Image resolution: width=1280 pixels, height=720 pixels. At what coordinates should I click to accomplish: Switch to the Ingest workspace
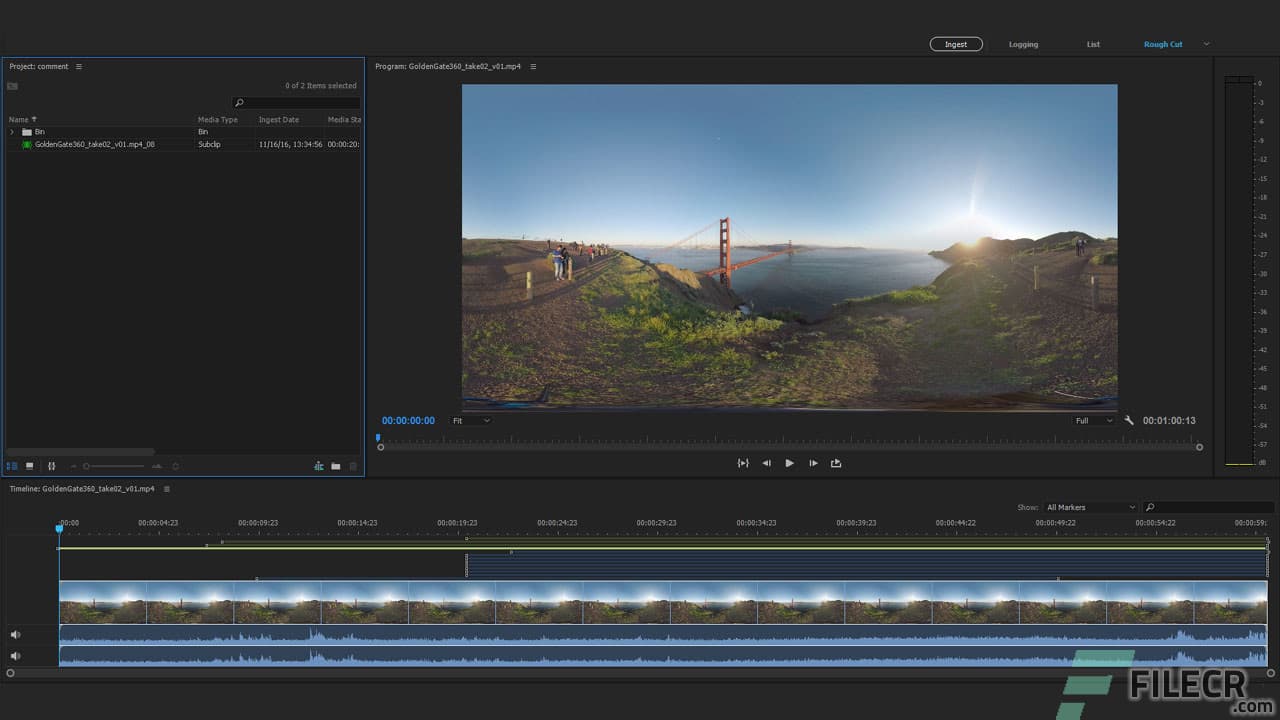[955, 44]
